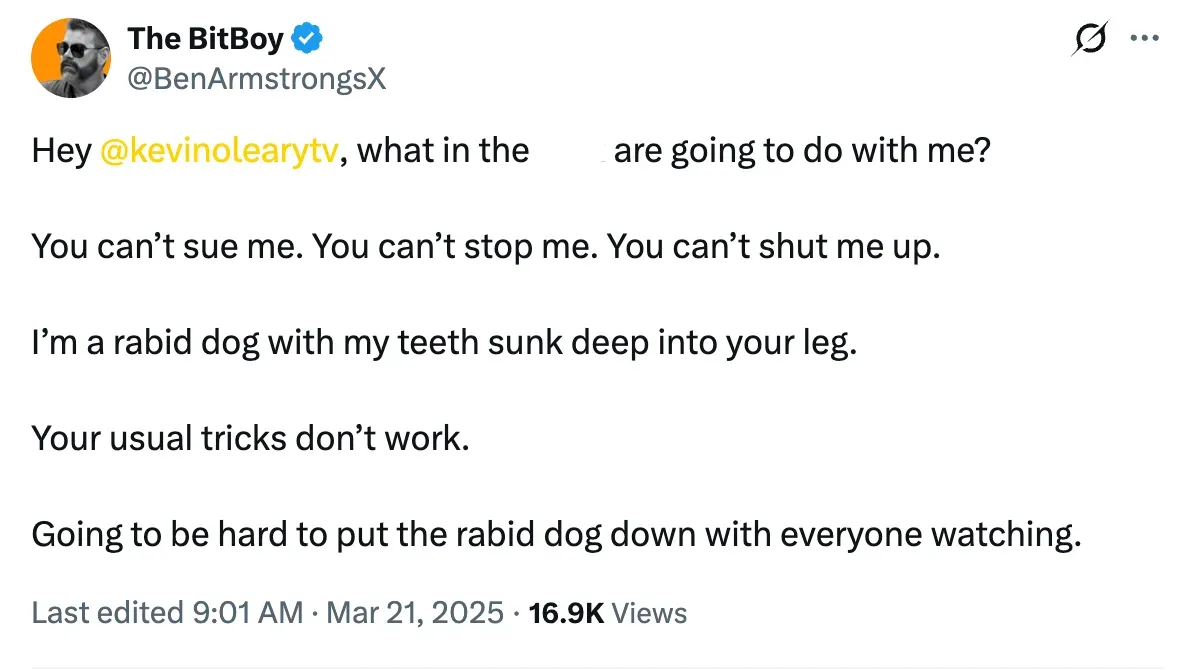Click the 16.9K view count

tap(565, 612)
